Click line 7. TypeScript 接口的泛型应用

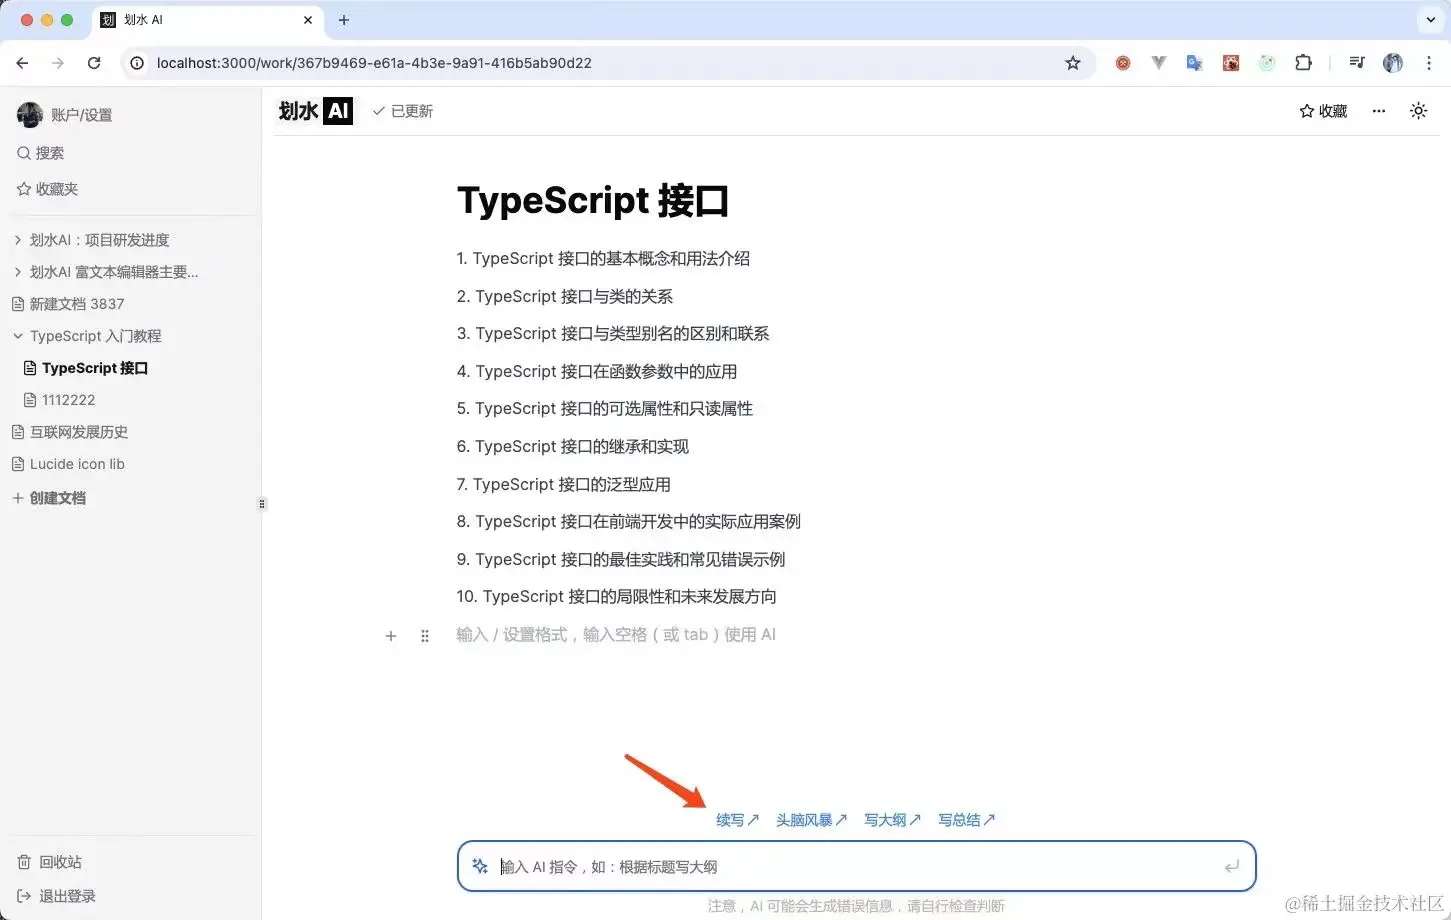click(x=564, y=485)
